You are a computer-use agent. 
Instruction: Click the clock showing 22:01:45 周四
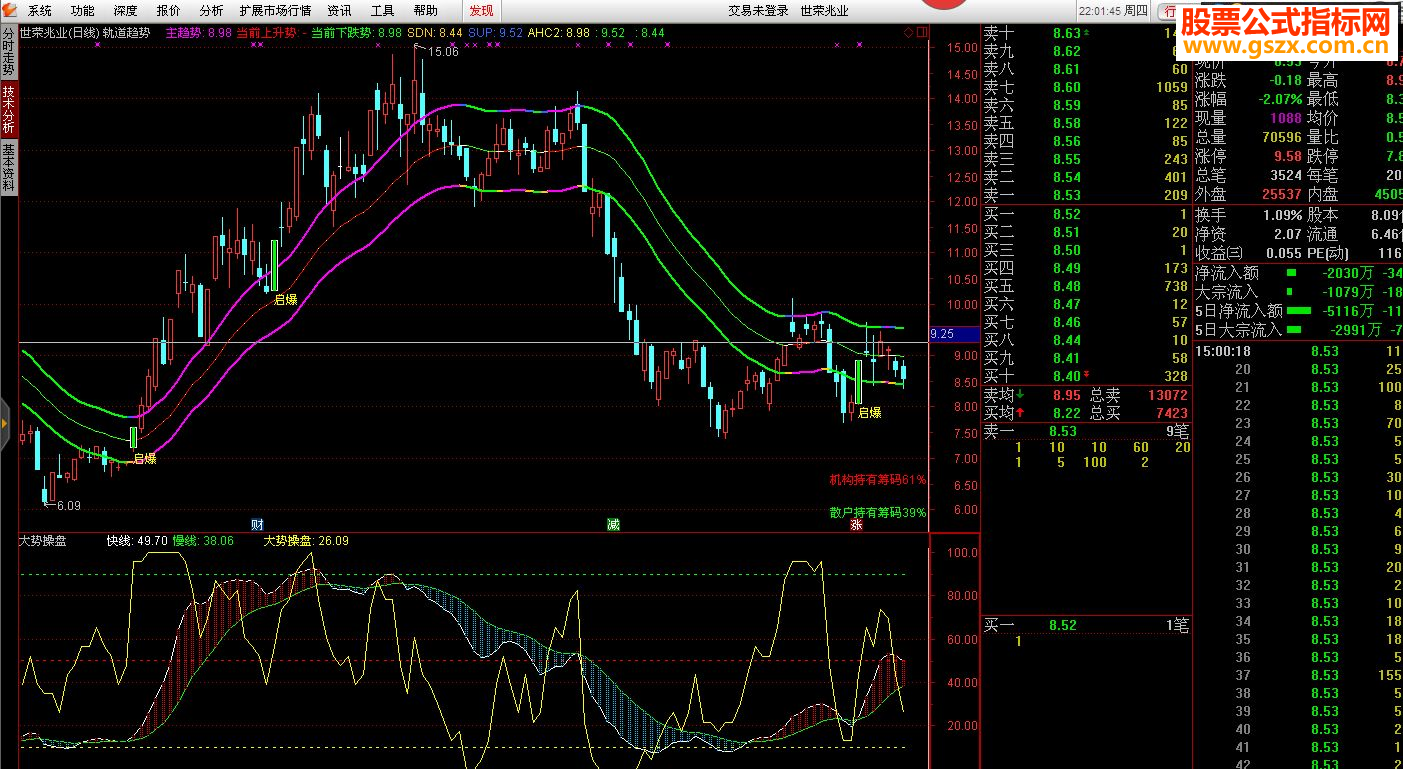point(1112,11)
